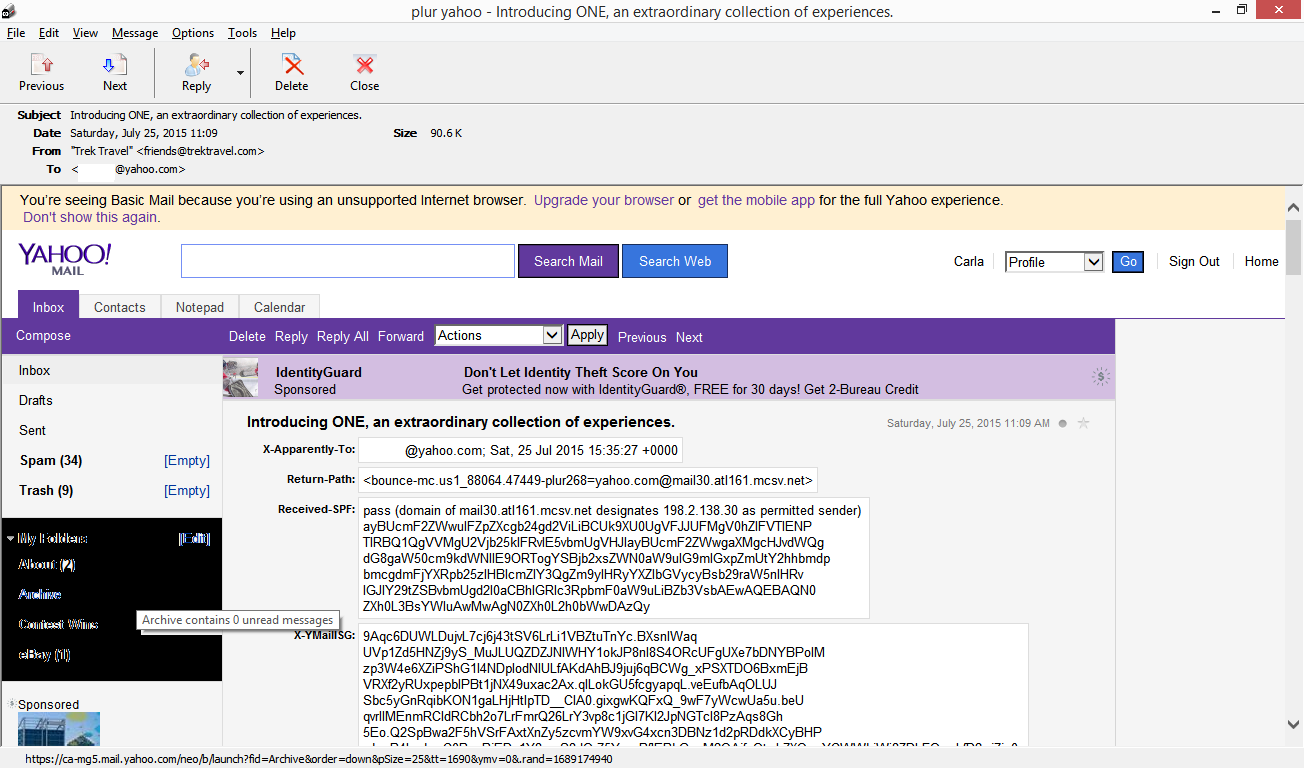
Task: Click the Sponsored ad image in the sidebar
Action: pos(59,729)
